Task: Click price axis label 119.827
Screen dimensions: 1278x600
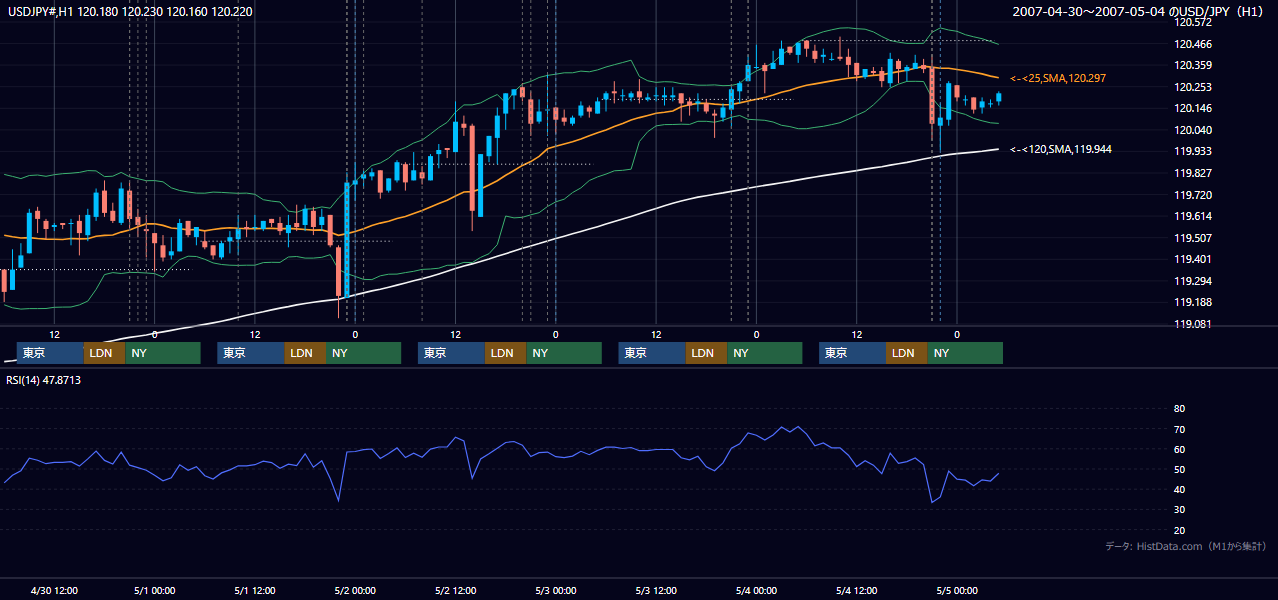Action: (1195, 173)
